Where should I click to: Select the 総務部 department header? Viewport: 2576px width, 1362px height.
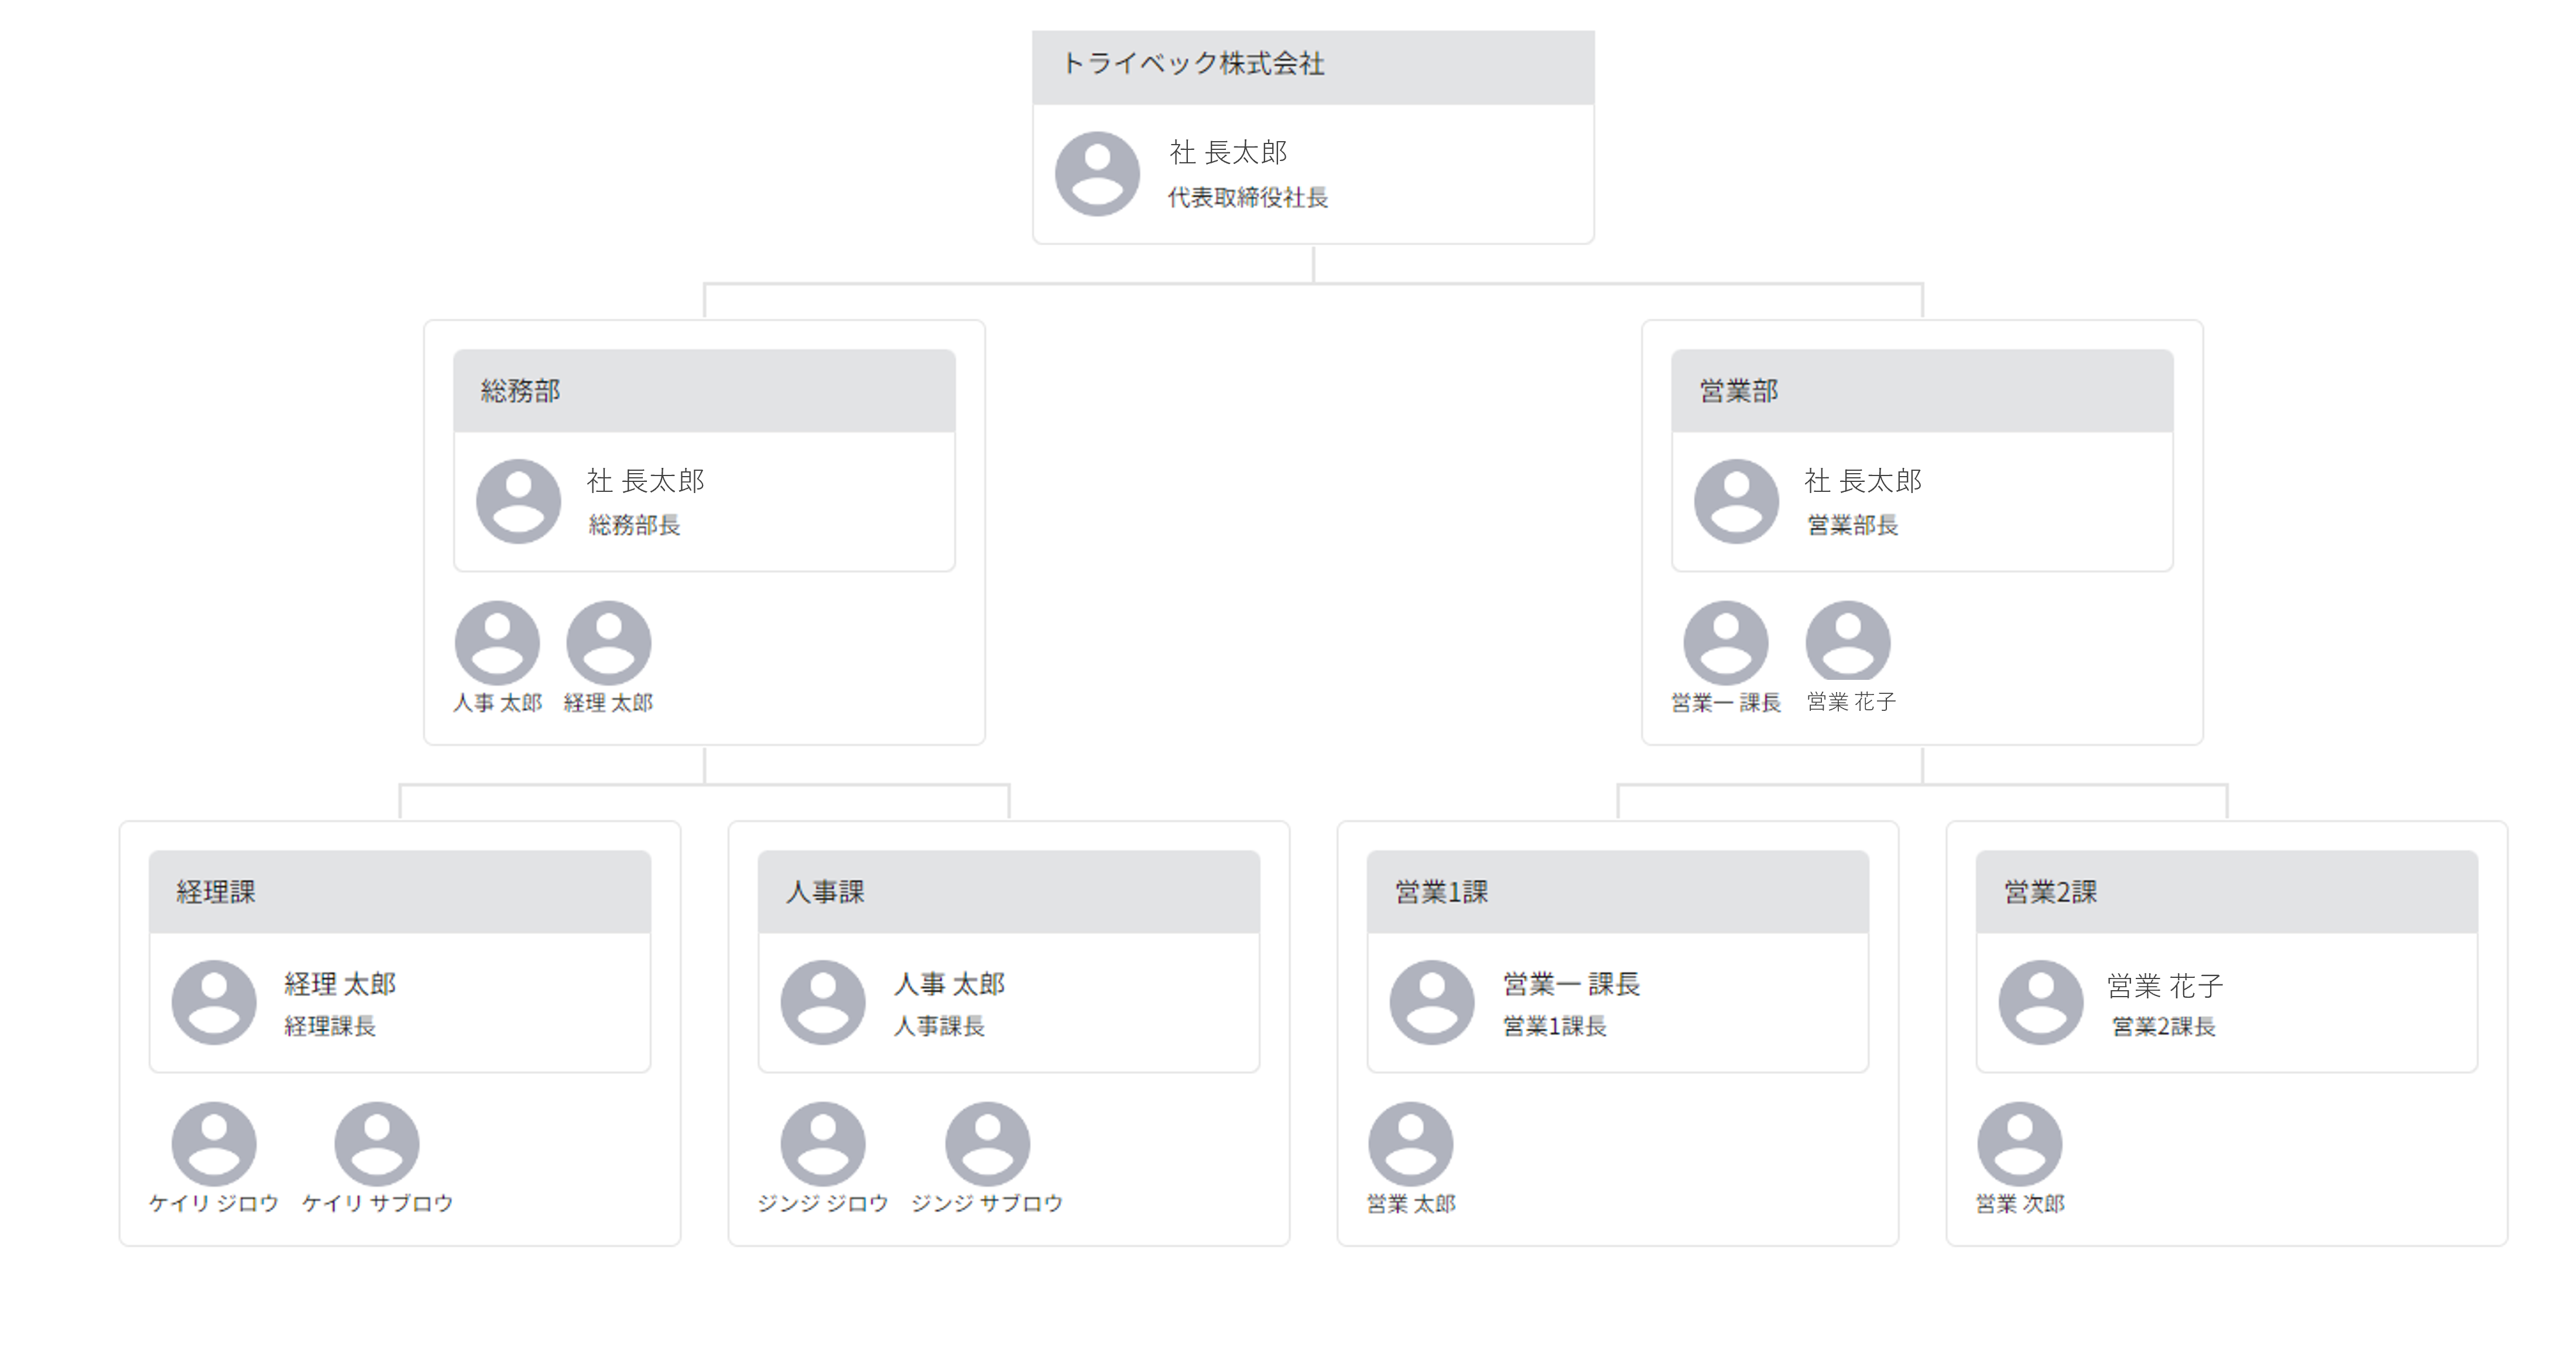(x=704, y=391)
